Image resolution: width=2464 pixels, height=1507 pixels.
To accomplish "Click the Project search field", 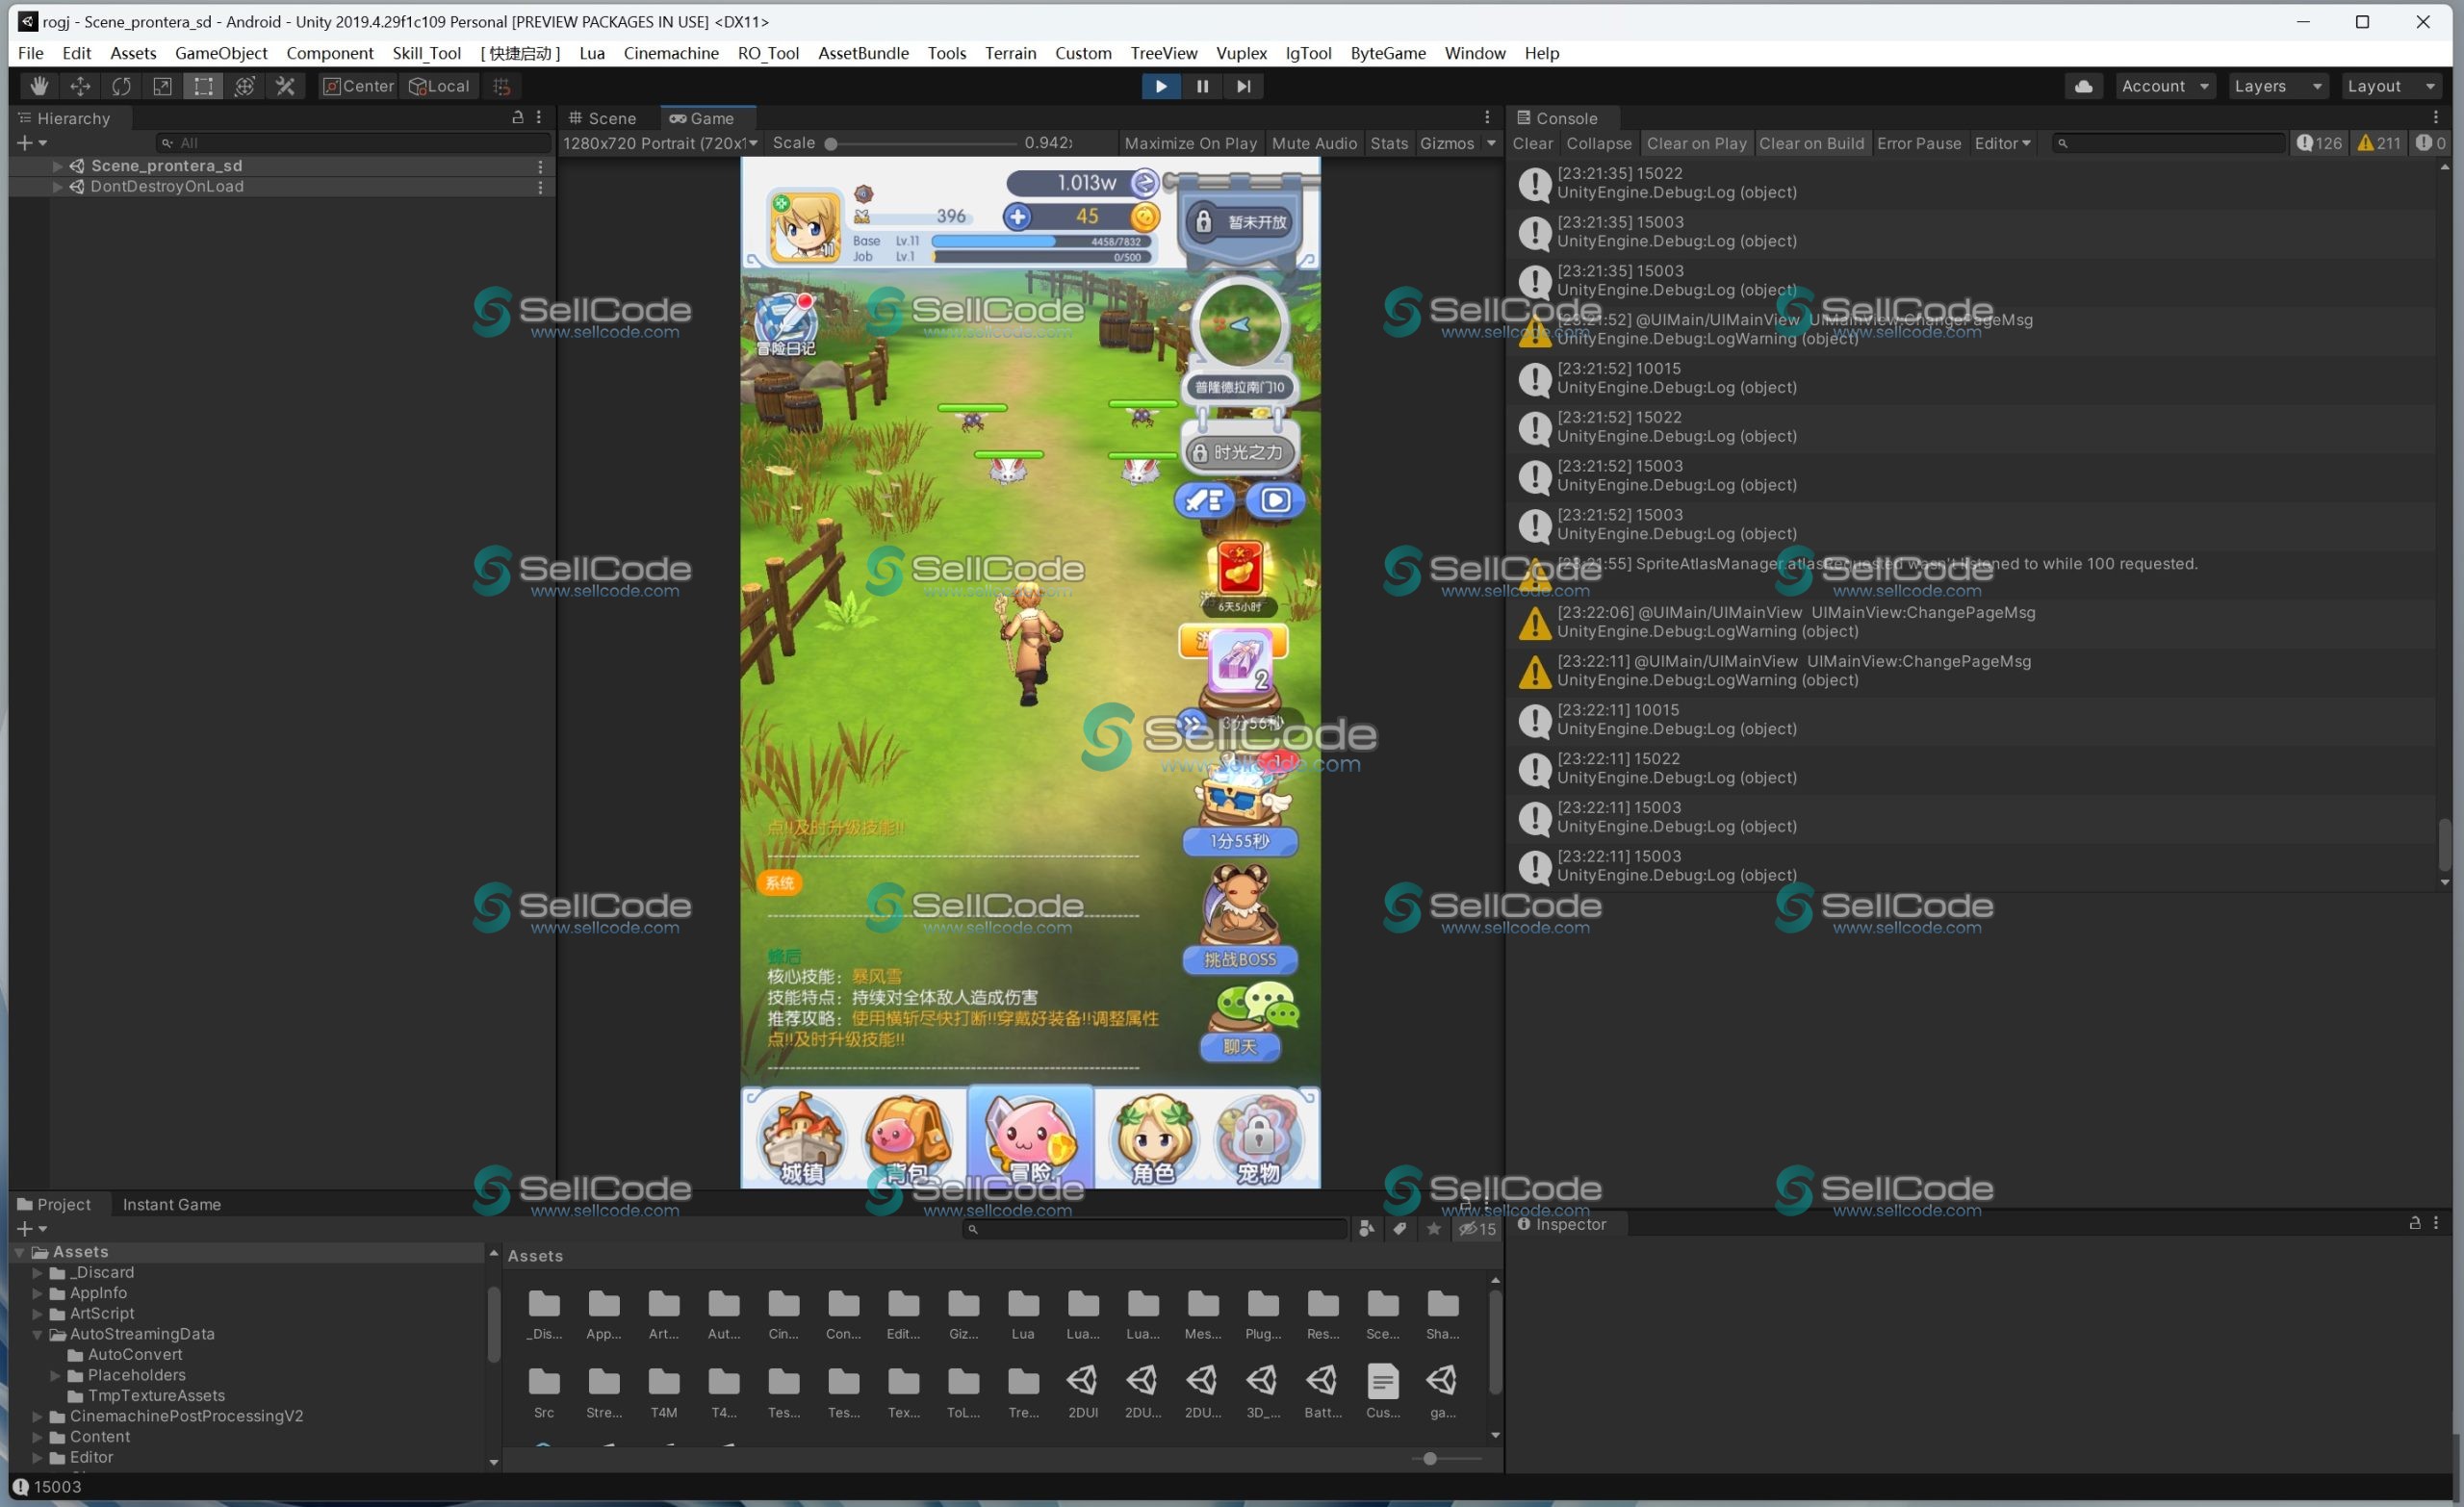I will pos(1155,1229).
